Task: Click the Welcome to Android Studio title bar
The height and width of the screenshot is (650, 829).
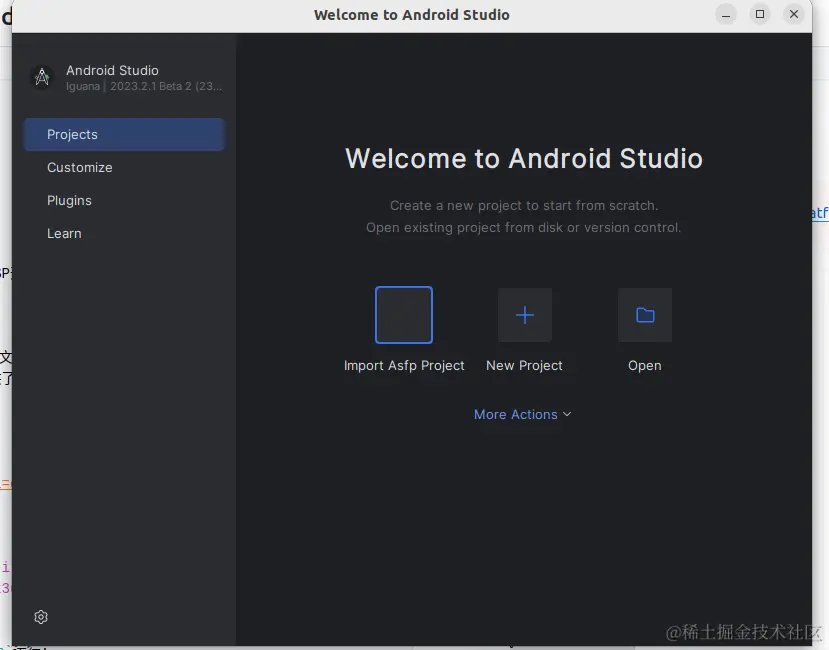Action: 412,14
